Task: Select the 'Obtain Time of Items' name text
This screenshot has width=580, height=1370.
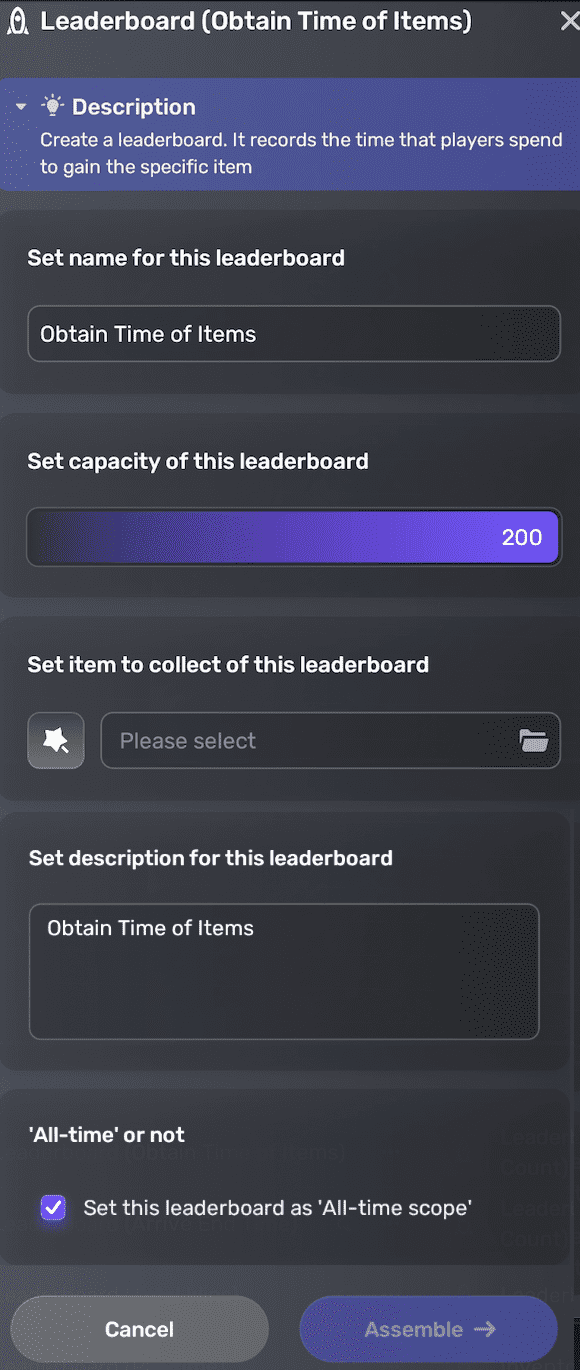Action: pos(148,333)
